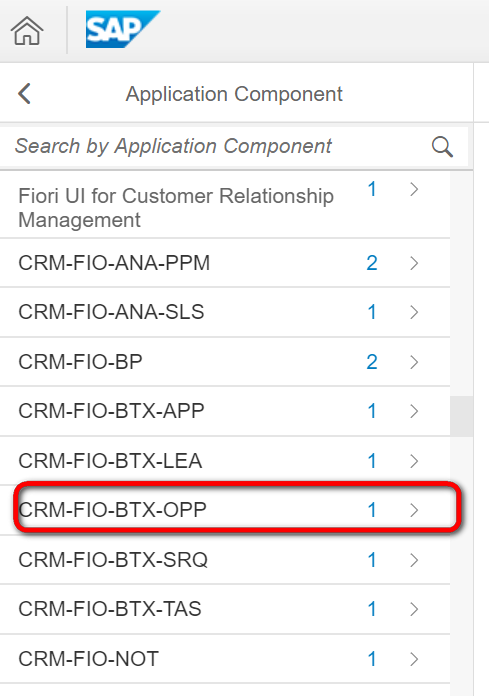The image size is (489, 696).
Task: Click the Home icon in header
Action: [x=27, y=31]
